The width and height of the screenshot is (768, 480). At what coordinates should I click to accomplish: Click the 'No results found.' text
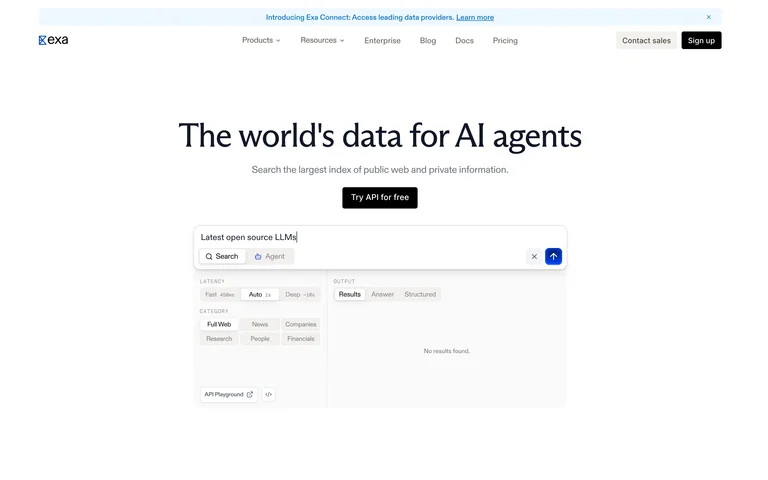(447, 351)
